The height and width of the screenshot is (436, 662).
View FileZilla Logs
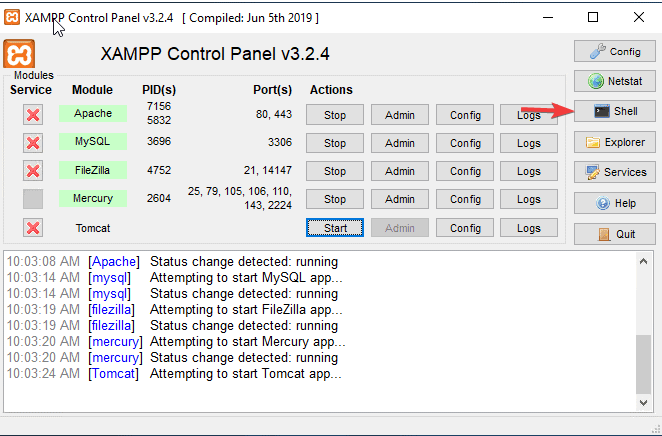(x=529, y=171)
